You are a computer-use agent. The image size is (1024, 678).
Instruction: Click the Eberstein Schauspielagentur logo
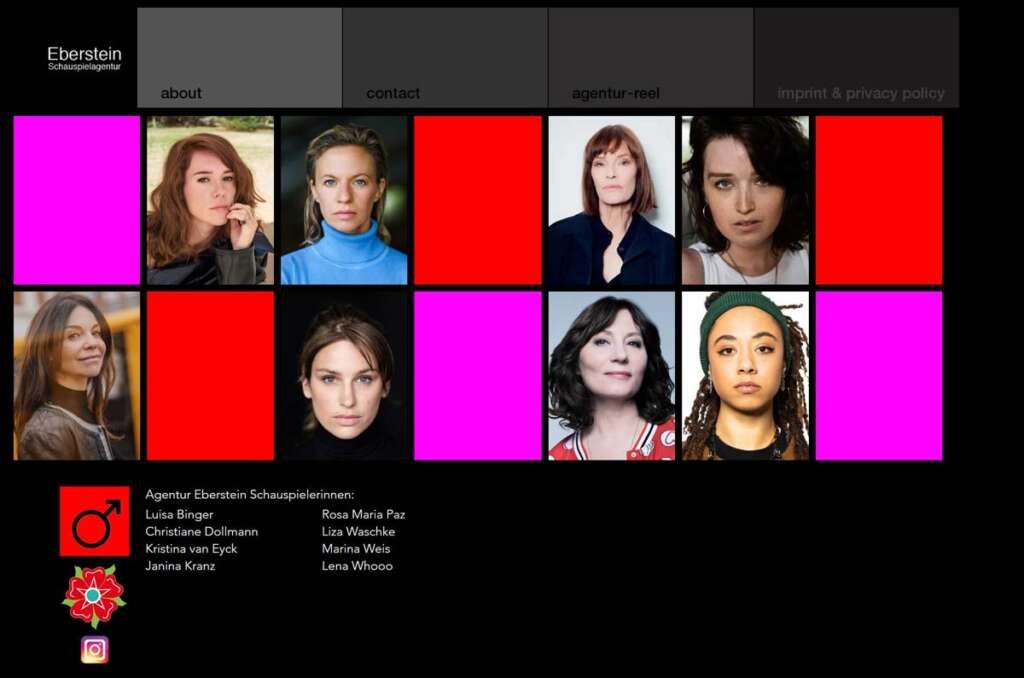(84, 58)
